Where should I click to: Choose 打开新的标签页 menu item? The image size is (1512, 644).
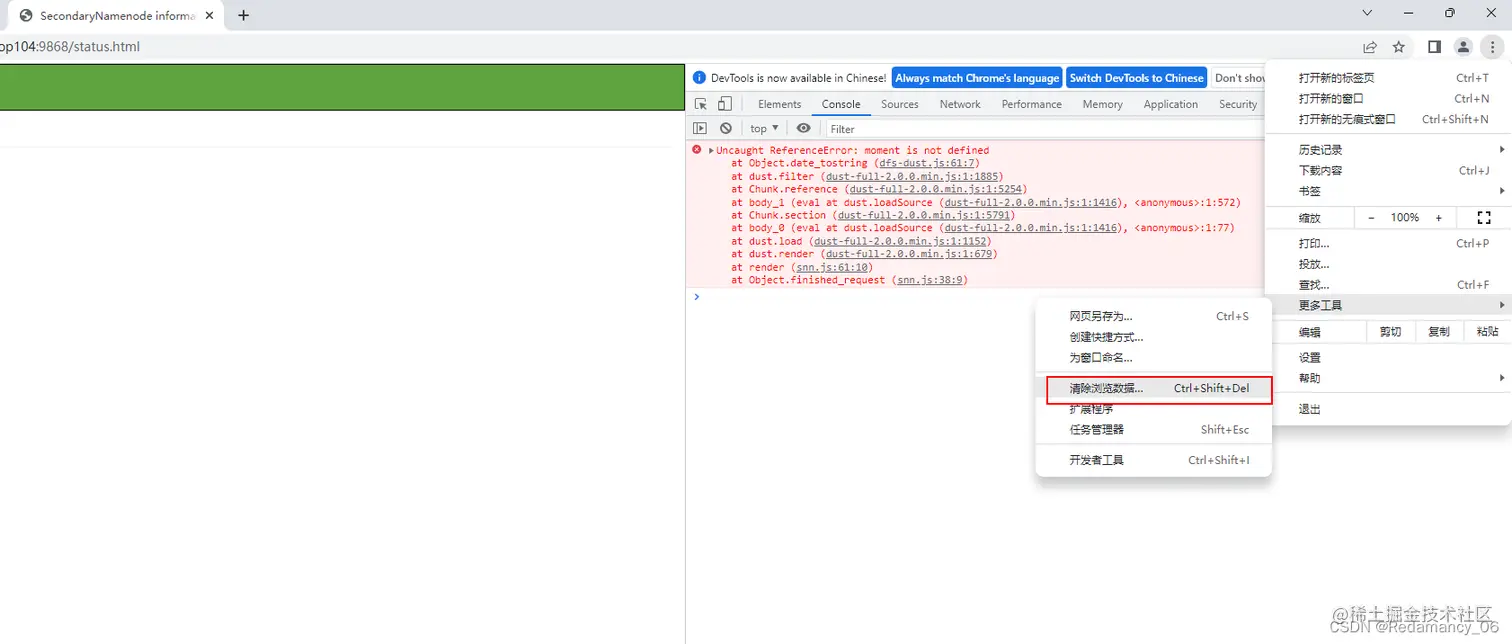1388,78
